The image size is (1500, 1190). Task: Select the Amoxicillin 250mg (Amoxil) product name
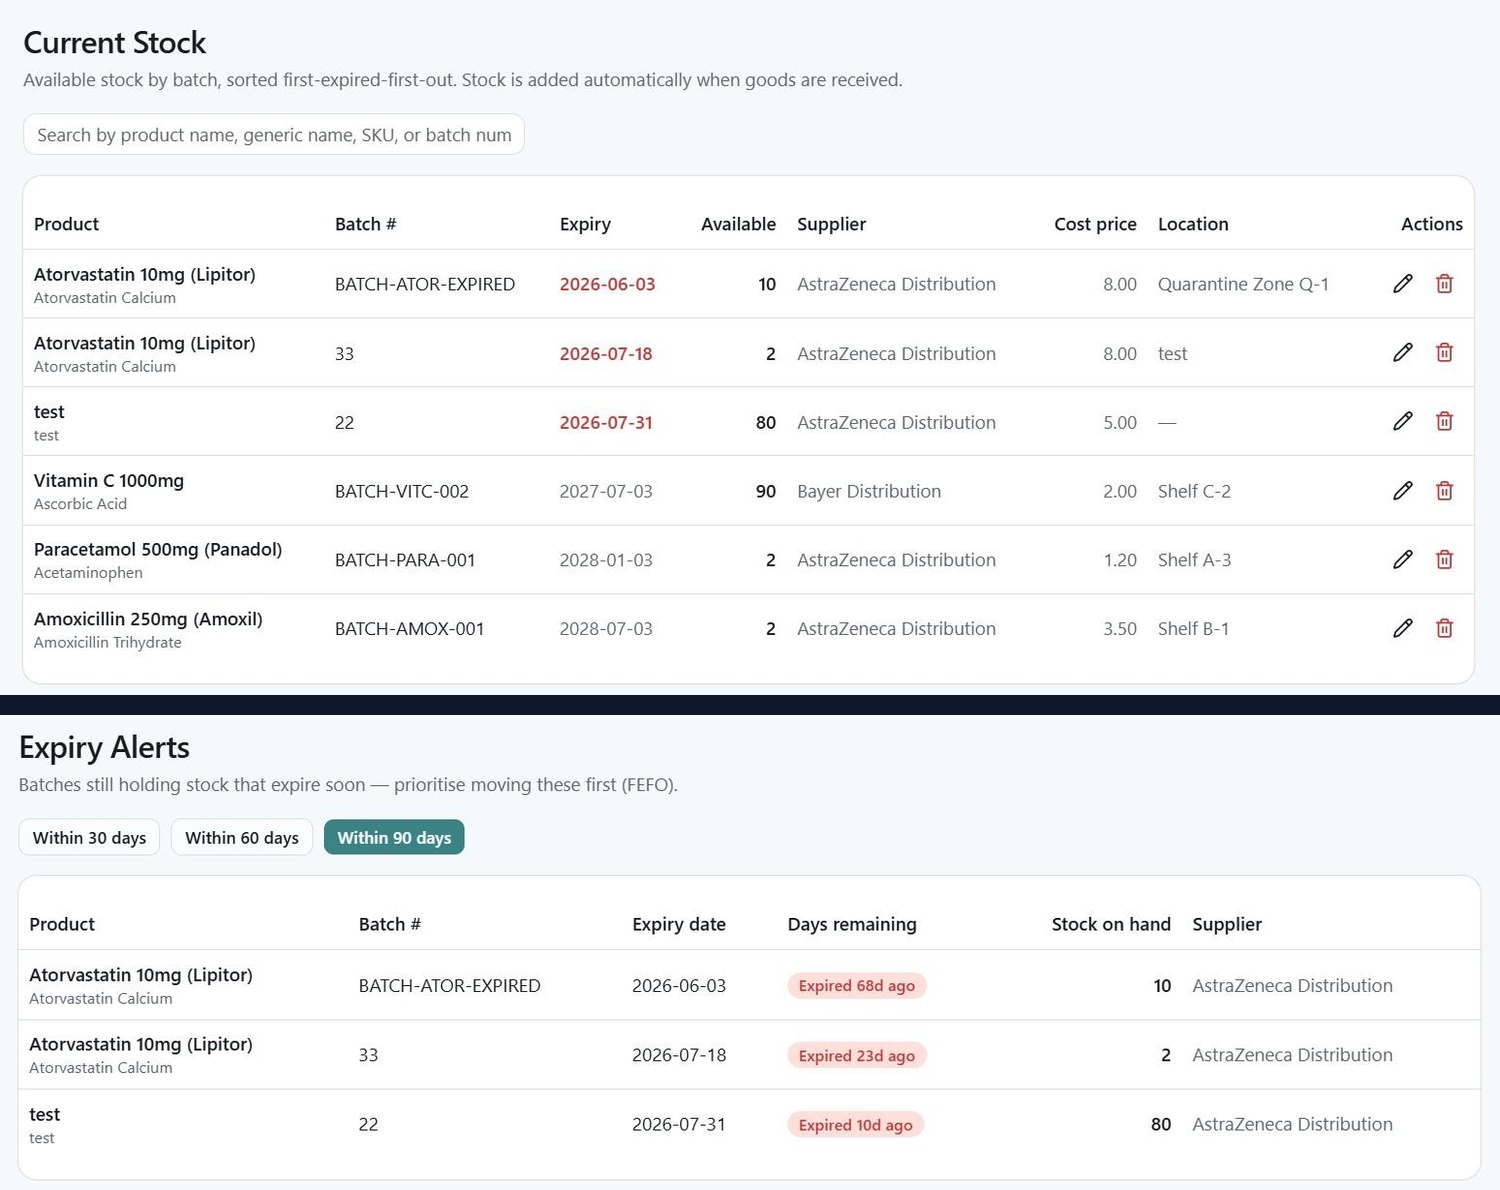148,619
